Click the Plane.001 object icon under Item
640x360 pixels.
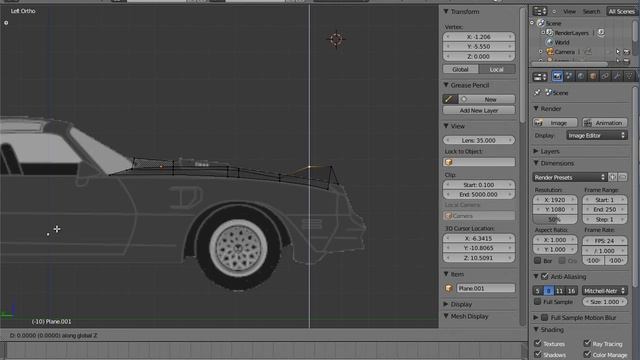coord(449,288)
